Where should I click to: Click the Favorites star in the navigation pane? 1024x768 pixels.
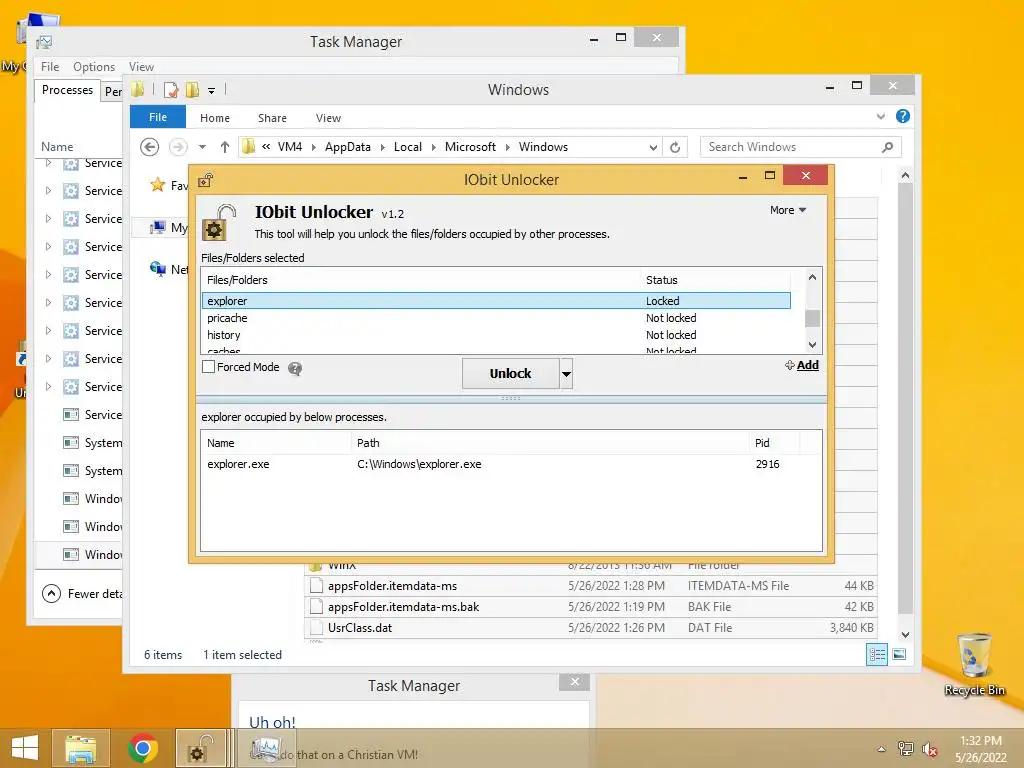click(157, 185)
